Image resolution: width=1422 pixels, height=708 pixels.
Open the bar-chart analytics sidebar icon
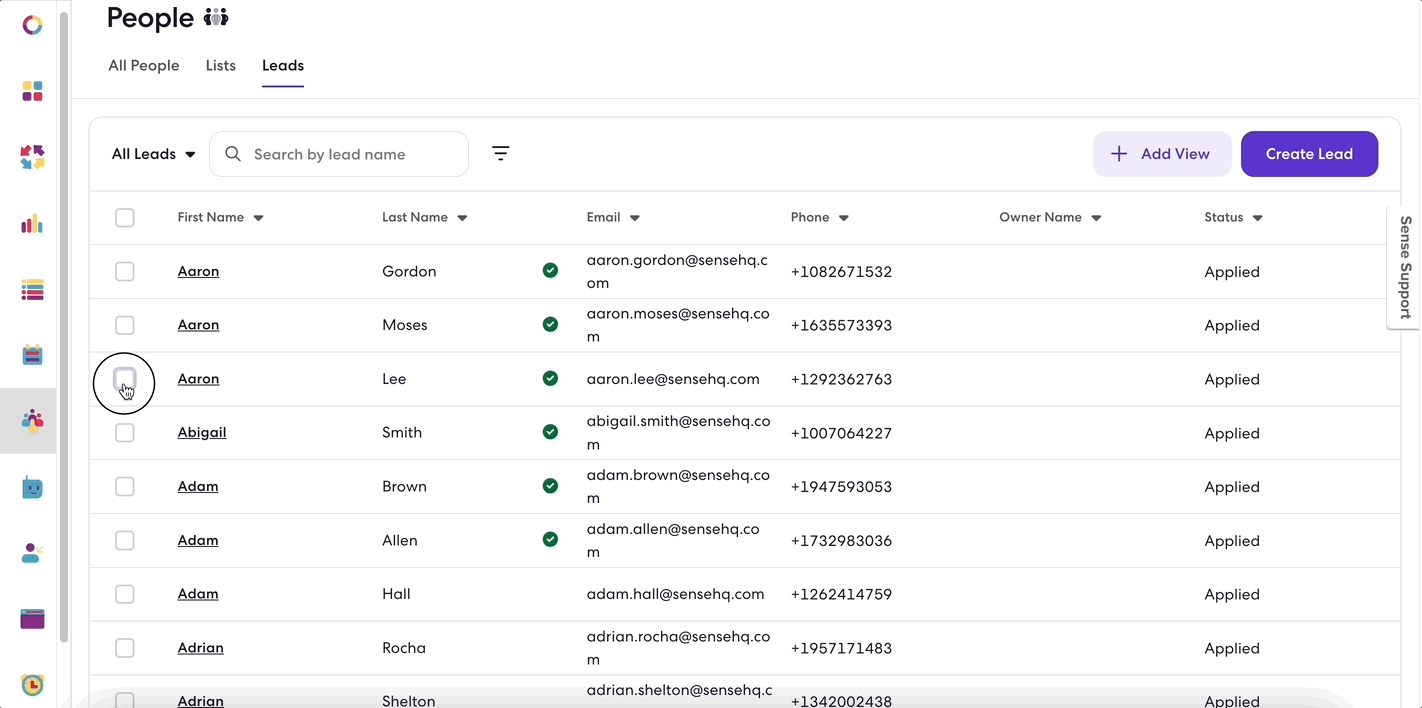pos(32,223)
